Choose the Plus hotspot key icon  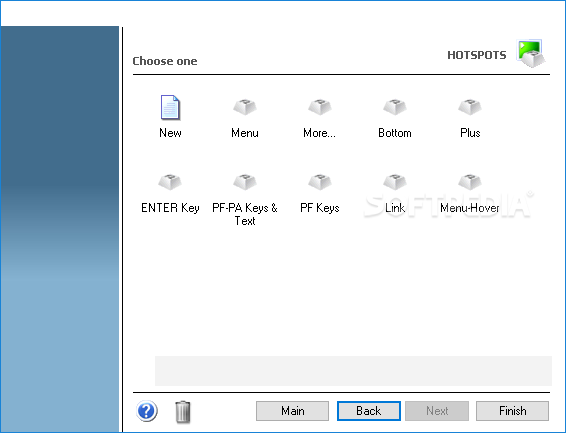[x=470, y=107]
